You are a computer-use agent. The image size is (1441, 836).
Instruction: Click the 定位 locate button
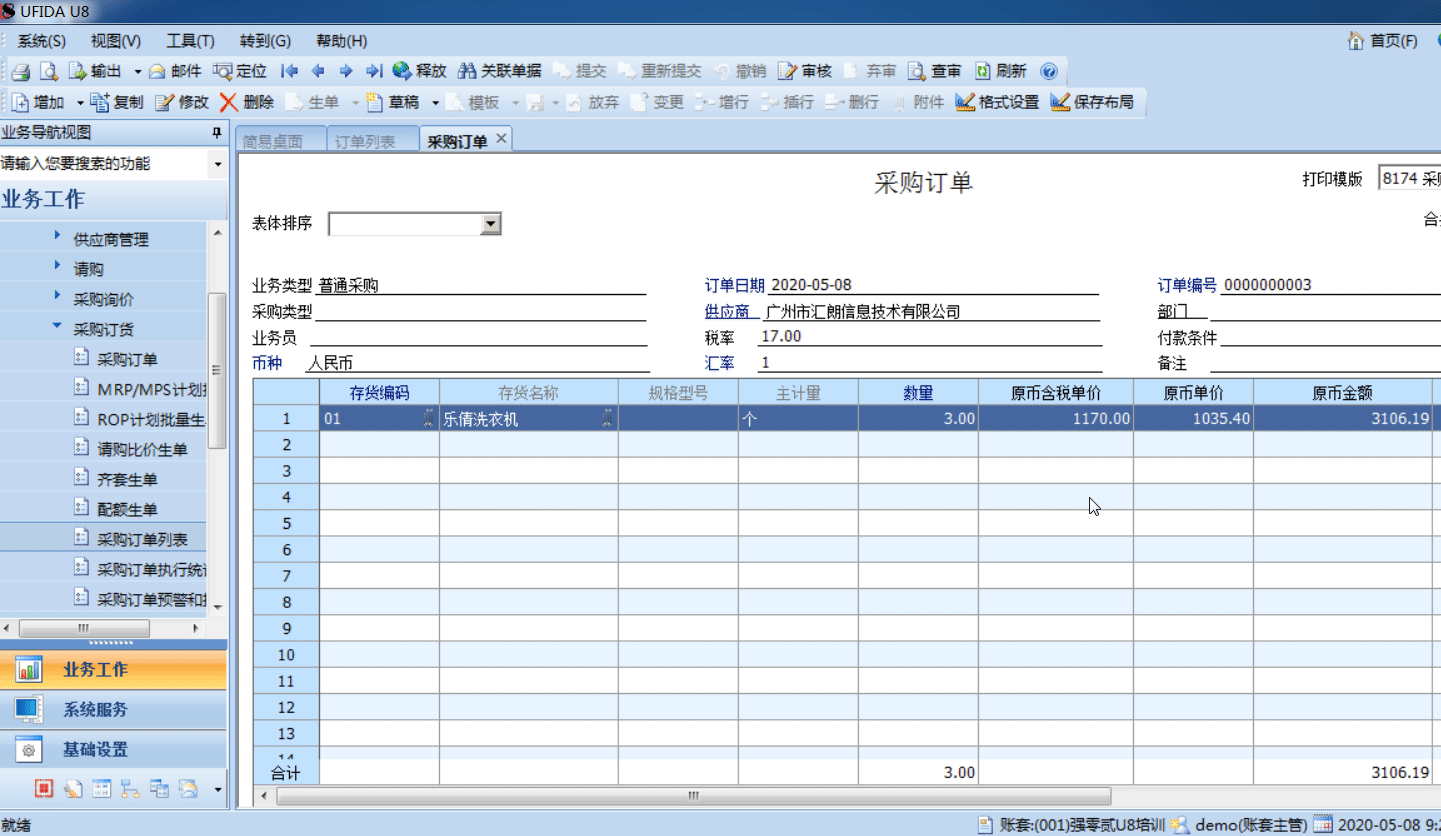click(x=240, y=71)
